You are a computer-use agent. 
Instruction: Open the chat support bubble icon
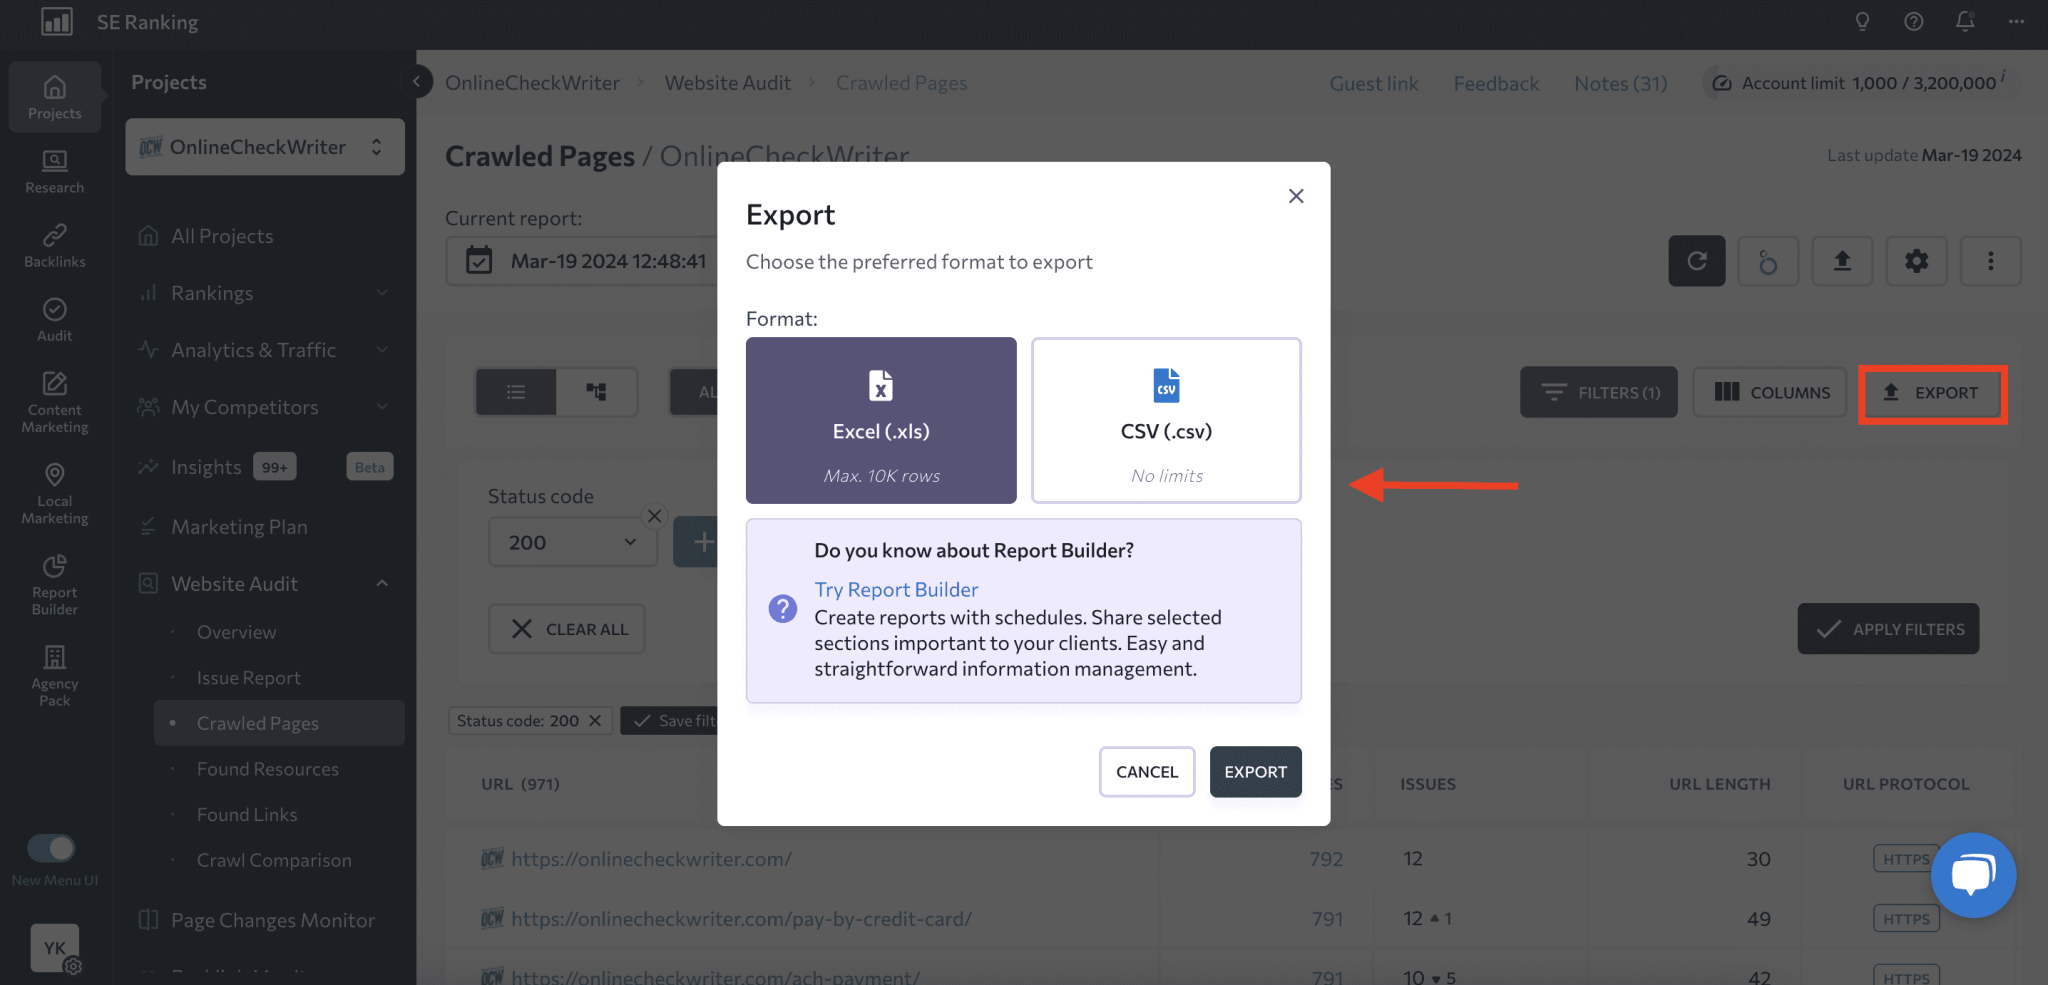click(1973, 875)
